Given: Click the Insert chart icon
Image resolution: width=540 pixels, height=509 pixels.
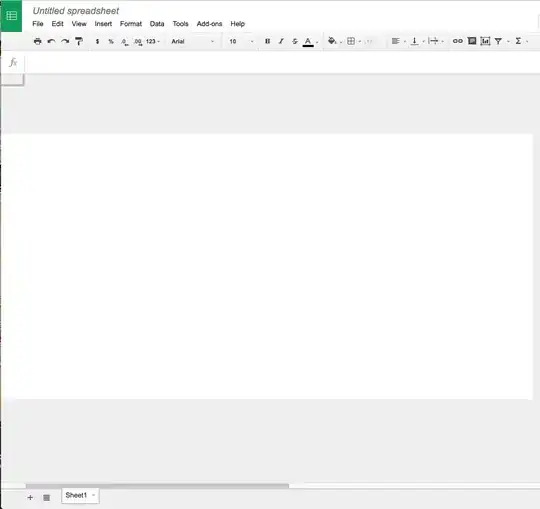Looking at the screenshot, I should (485, 41).
